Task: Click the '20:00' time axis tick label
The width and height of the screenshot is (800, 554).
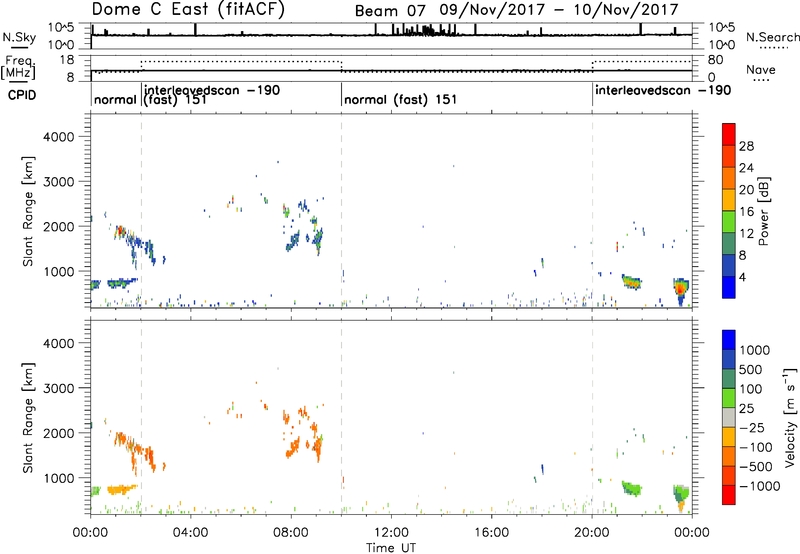Action: (x=592, y=533)
